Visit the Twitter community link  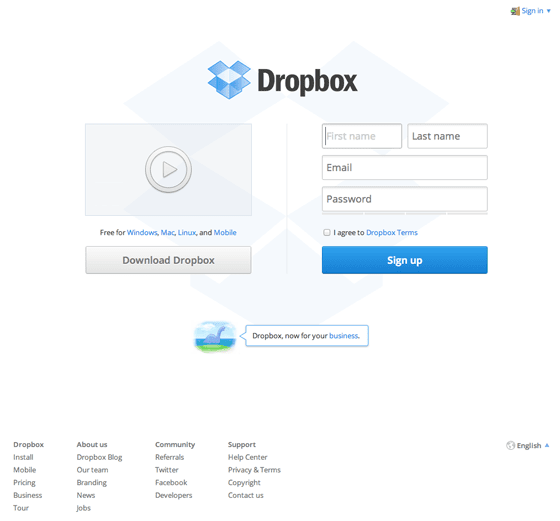click(x=166, y=470)
